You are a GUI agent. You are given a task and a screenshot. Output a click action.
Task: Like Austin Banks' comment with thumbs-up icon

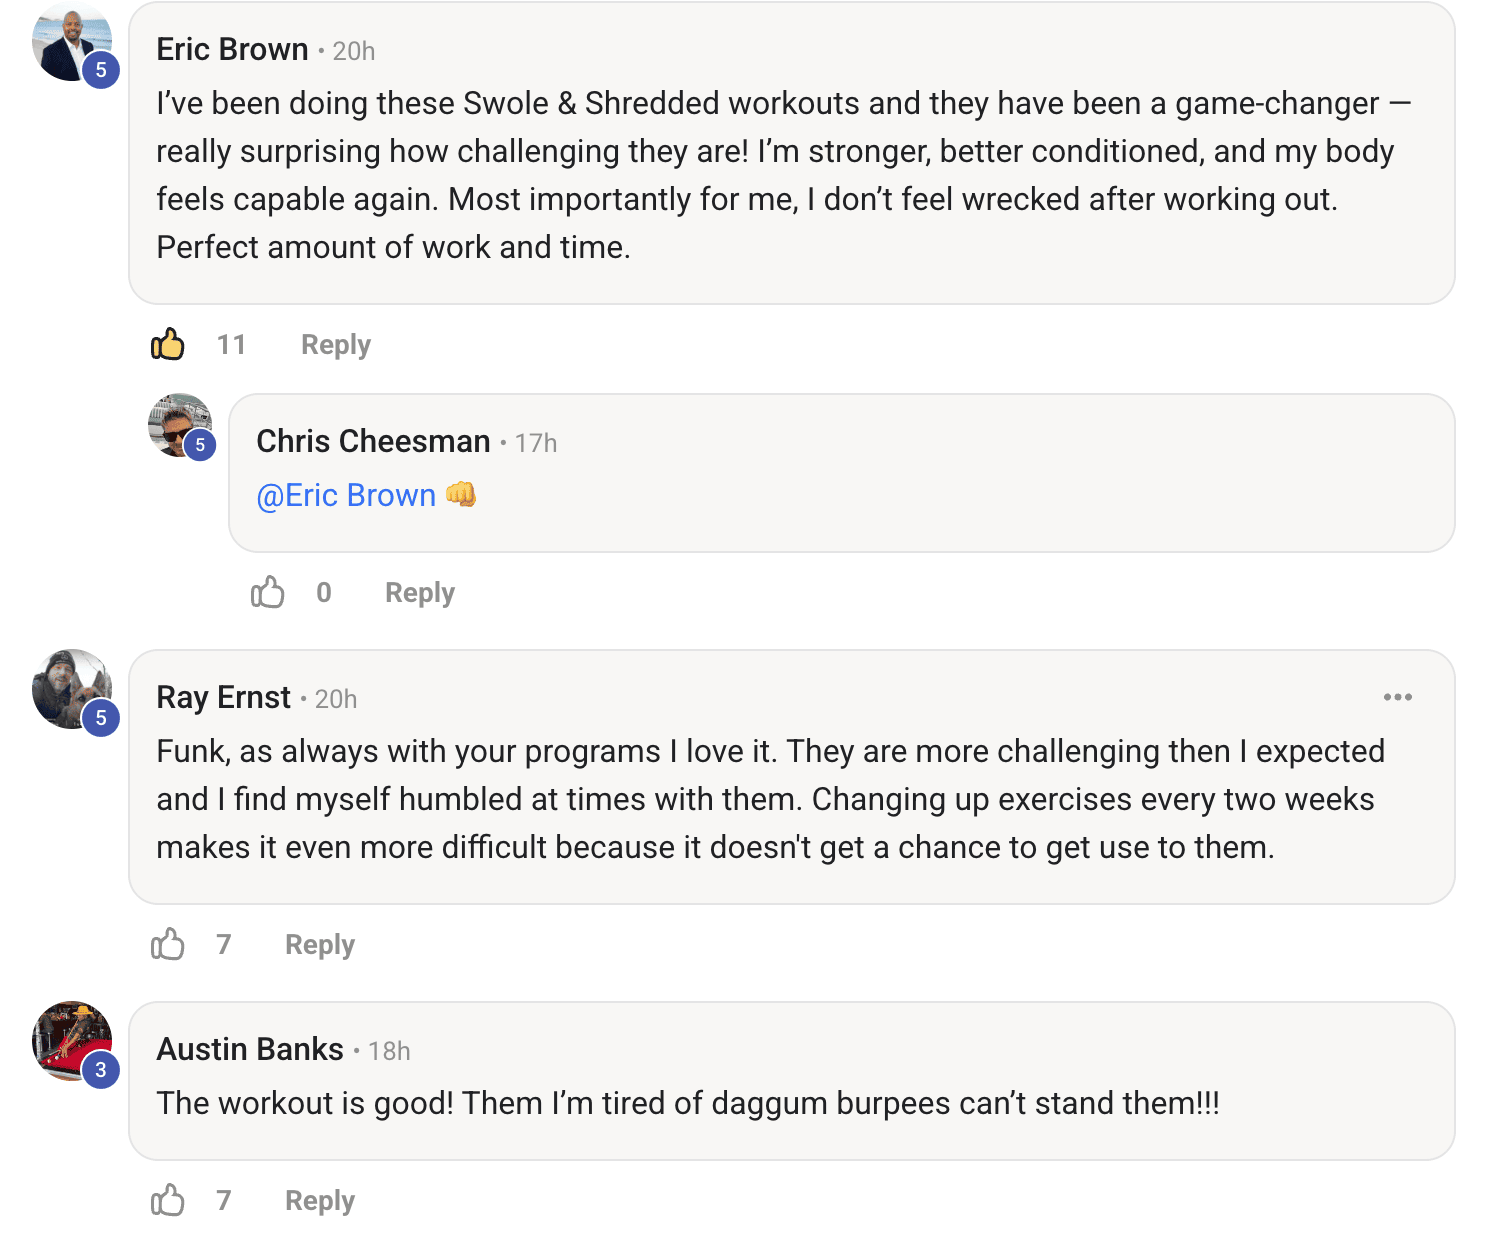(168, 1200)
